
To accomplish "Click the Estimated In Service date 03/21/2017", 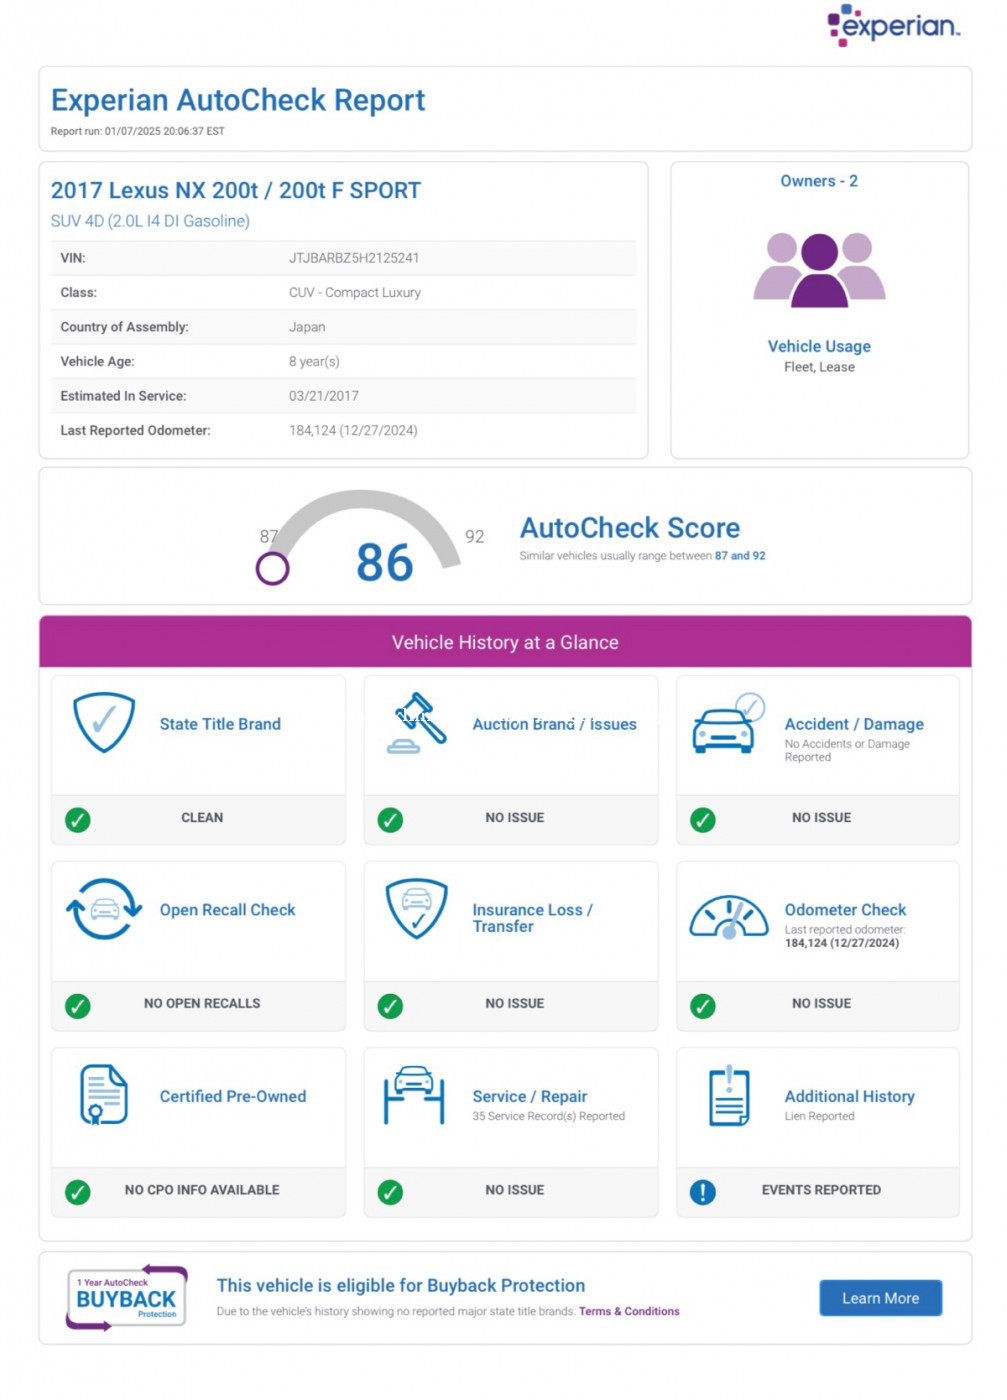I will 324,396.
